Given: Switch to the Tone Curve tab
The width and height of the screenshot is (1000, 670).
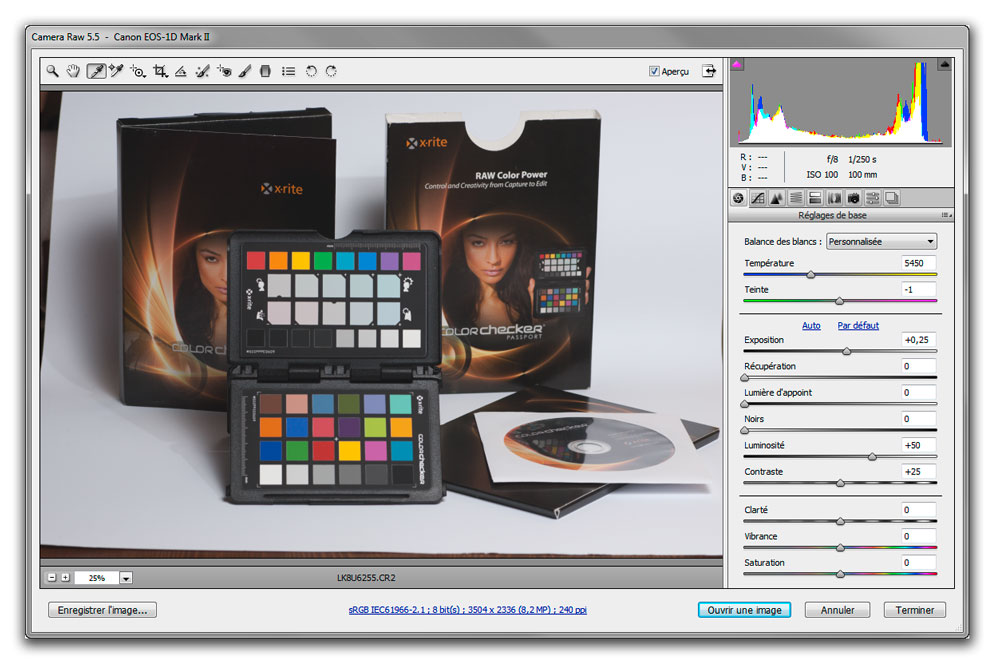Looking at the screenshot, I should click(x=758, y=198).
